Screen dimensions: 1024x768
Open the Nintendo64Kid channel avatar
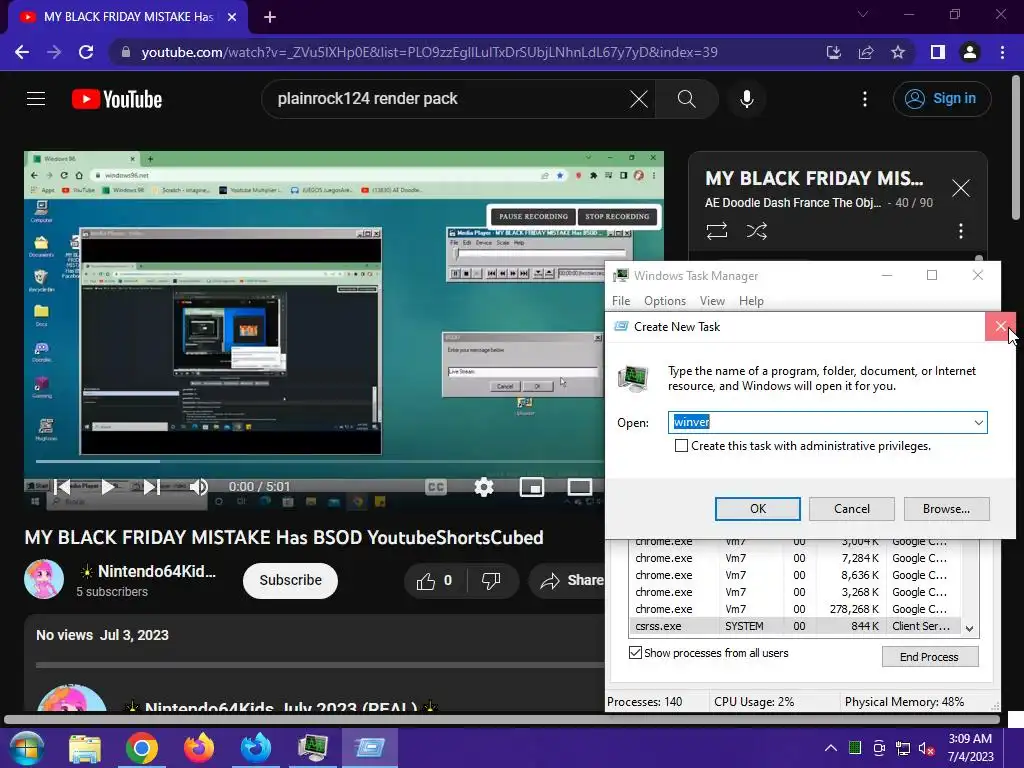coord(44,579)
